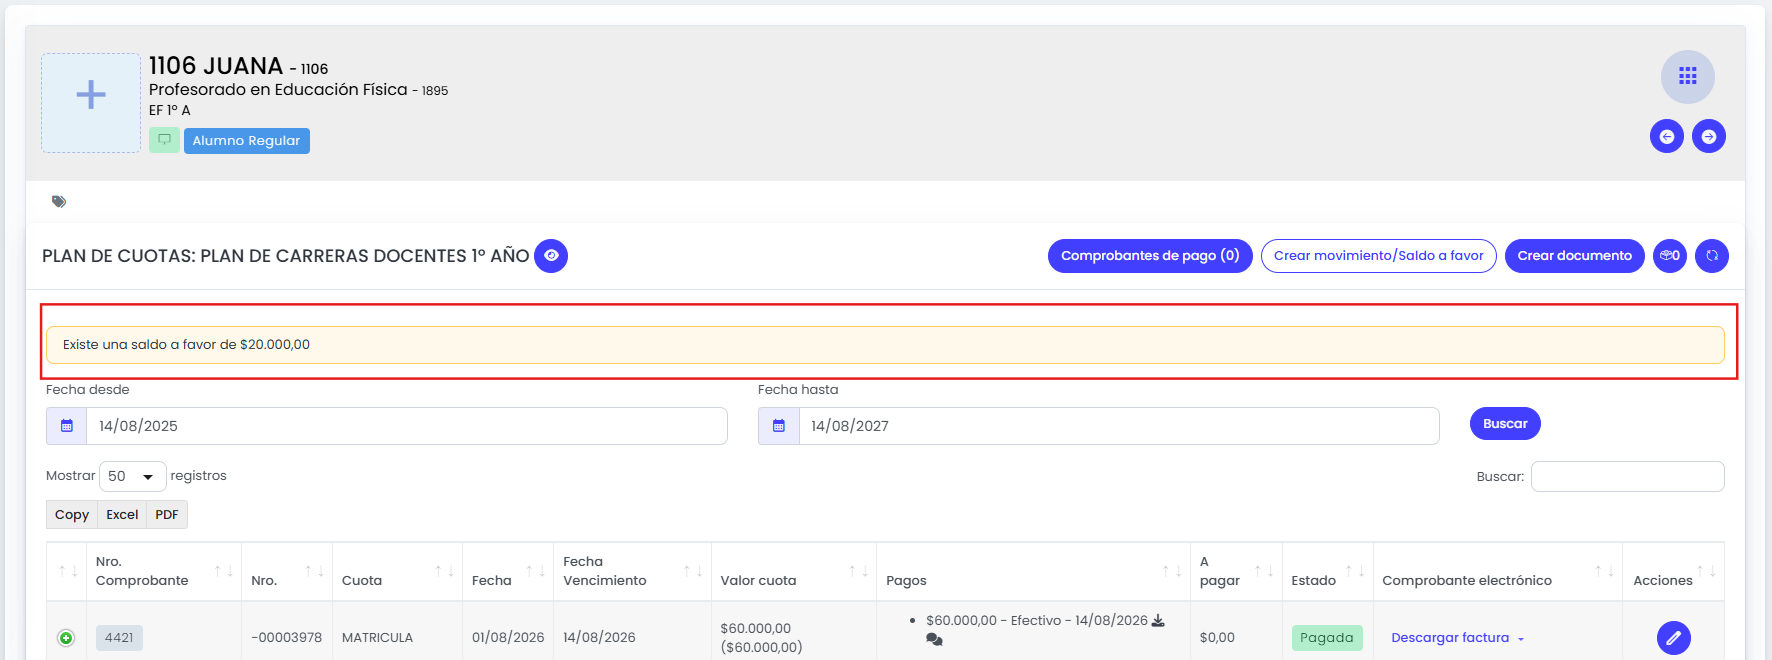Click the blue Buscar button

[1505, 424]
